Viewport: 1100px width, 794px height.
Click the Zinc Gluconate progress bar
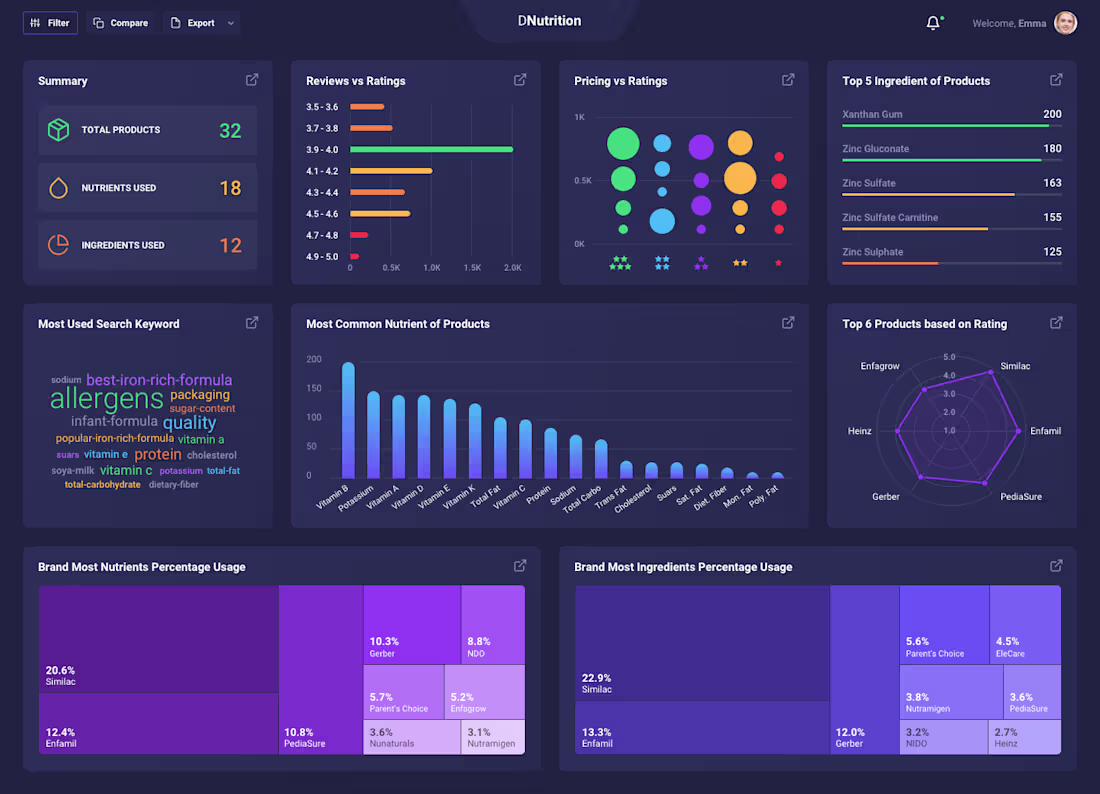[x=951, y=160]
